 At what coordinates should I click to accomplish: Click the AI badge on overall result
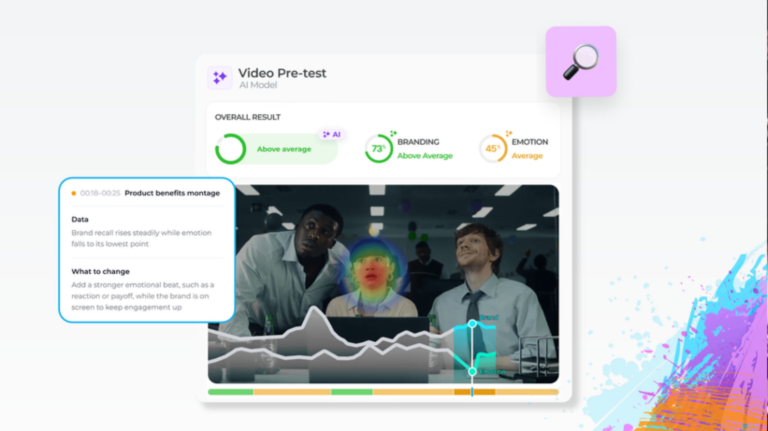coord(332,134)
